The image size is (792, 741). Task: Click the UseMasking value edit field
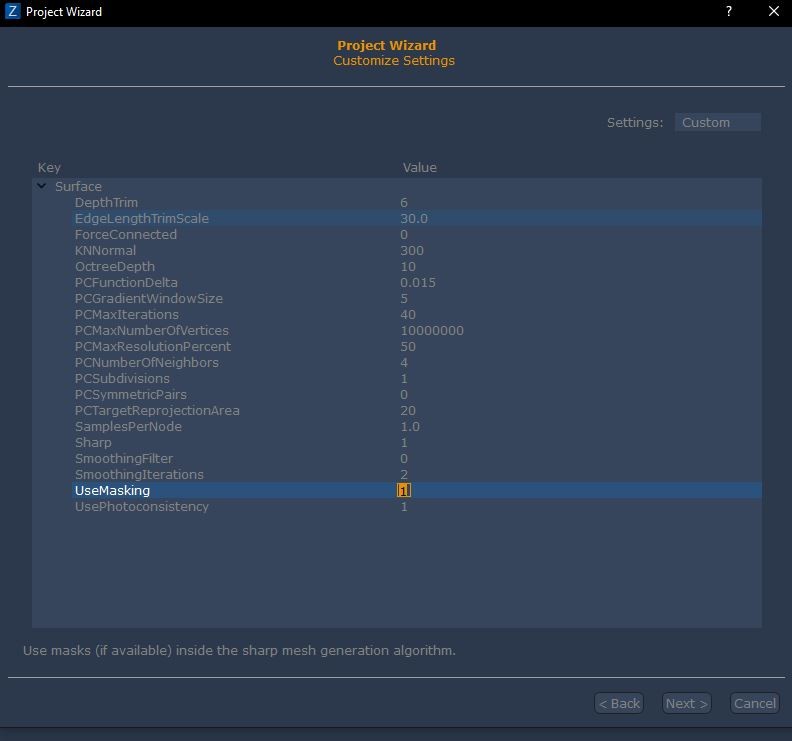404,490
